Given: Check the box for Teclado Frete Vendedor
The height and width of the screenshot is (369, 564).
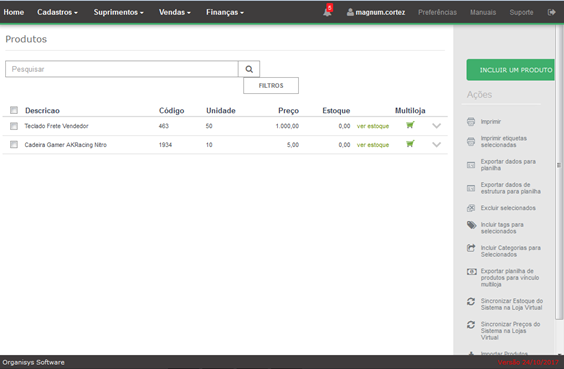Looking at the screenshot, I should [x=14, y=126].
